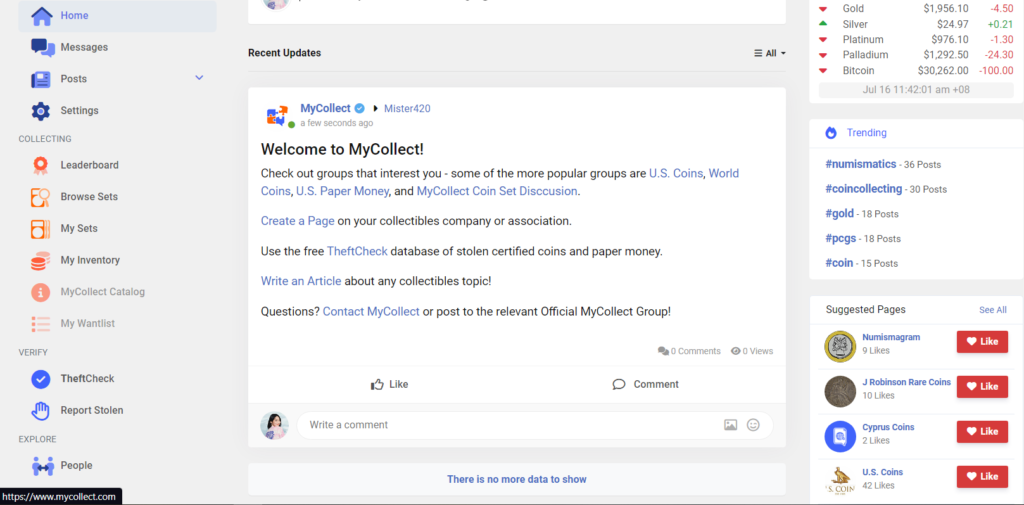
Task: Like the J Robinson Rare Coins page
Action: click(982, 387)
